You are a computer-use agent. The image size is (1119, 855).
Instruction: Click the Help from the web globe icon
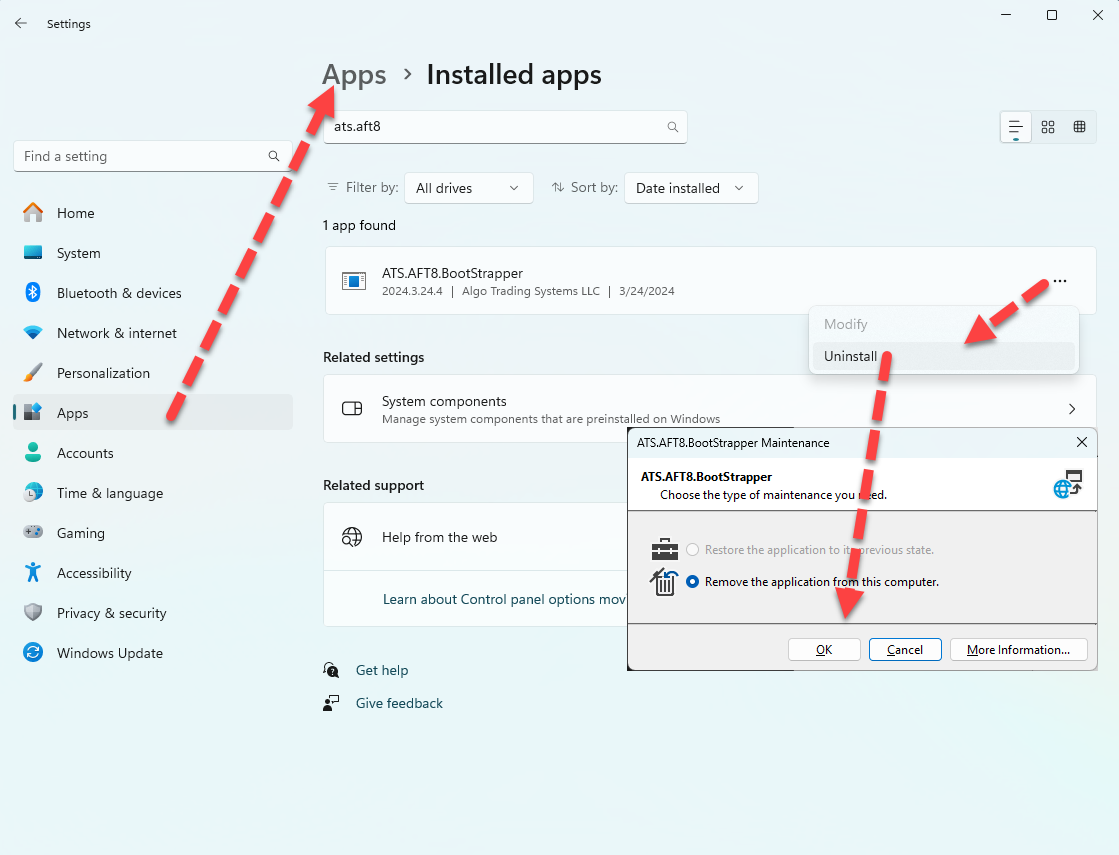pos(352,537)
